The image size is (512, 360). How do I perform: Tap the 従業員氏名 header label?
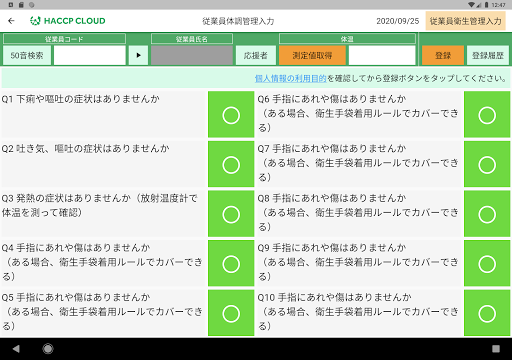coord(192,39)
